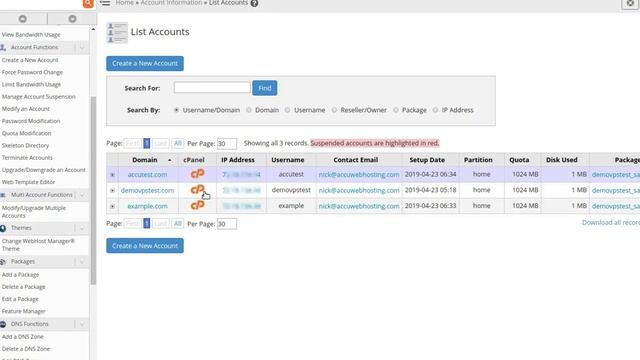This screenshot has height=360, width=640.
Task: Open Modify an Account
Action: click(26, 109)
